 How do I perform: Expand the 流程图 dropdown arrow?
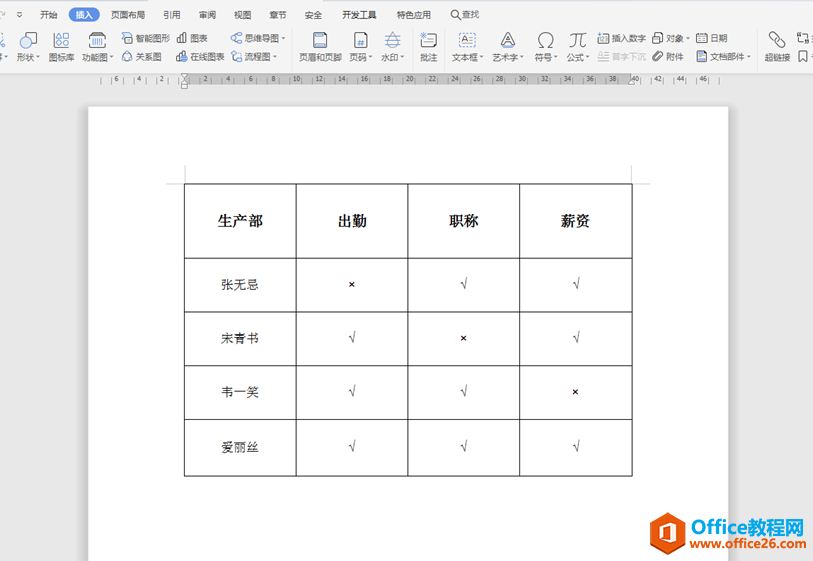click(275, 57)
